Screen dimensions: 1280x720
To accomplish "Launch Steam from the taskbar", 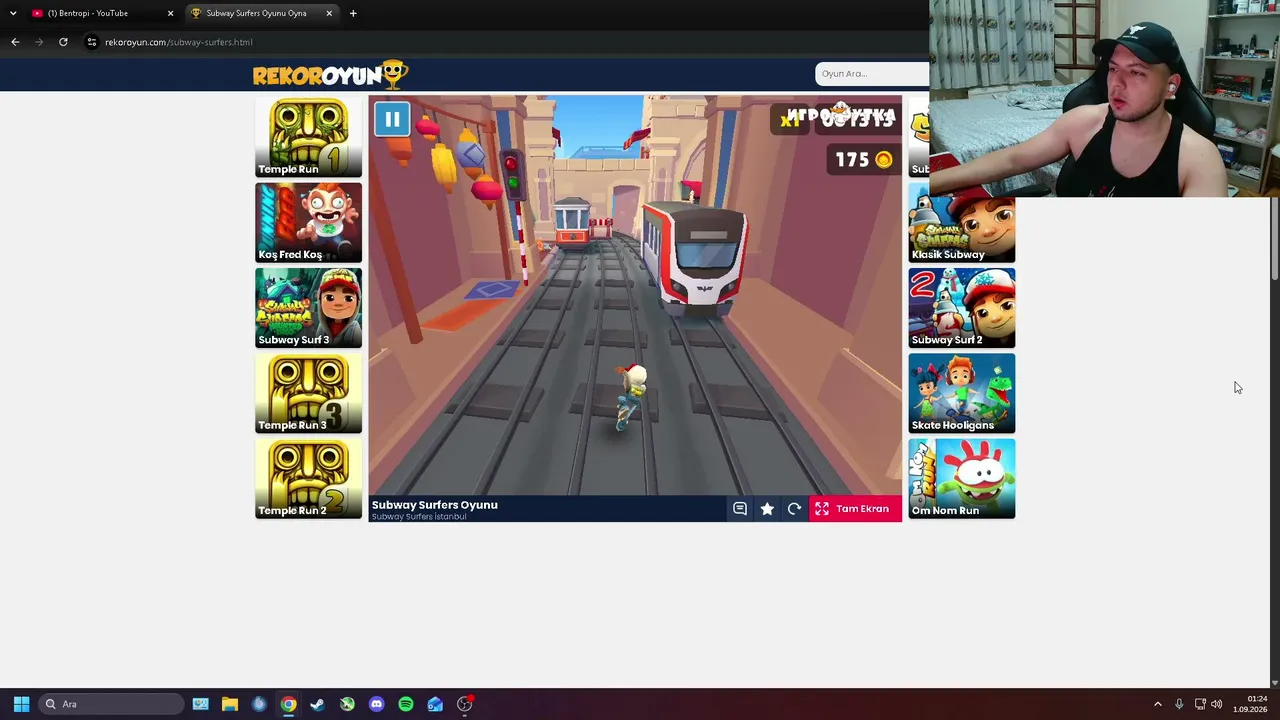I will pos(317,704).
